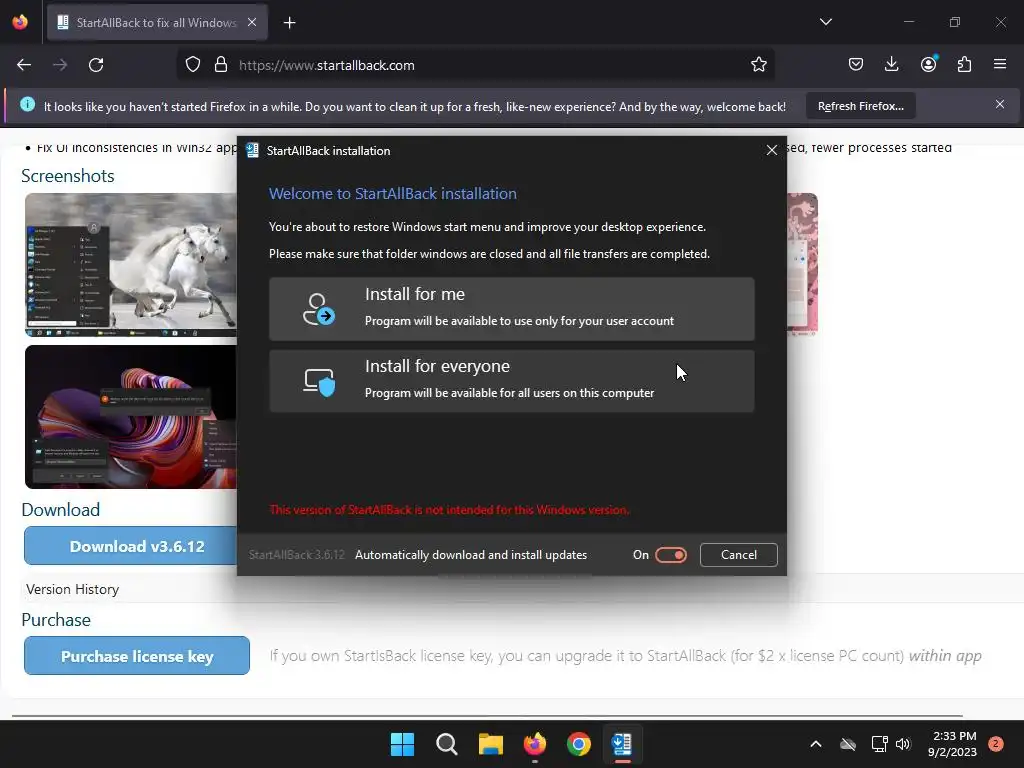1024x768 pixels.
Task: Close the StartAllBack tab
Action: coord(252,22)
